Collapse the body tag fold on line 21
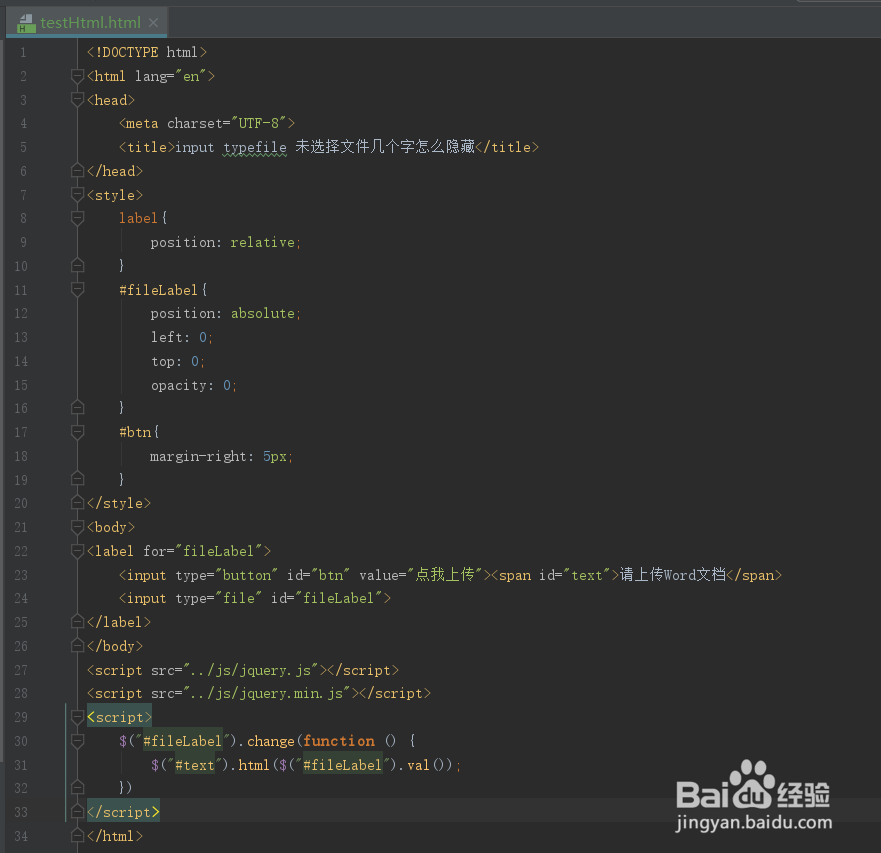The image size is (881, 853). pyautogui.click(x=78, y=527)
